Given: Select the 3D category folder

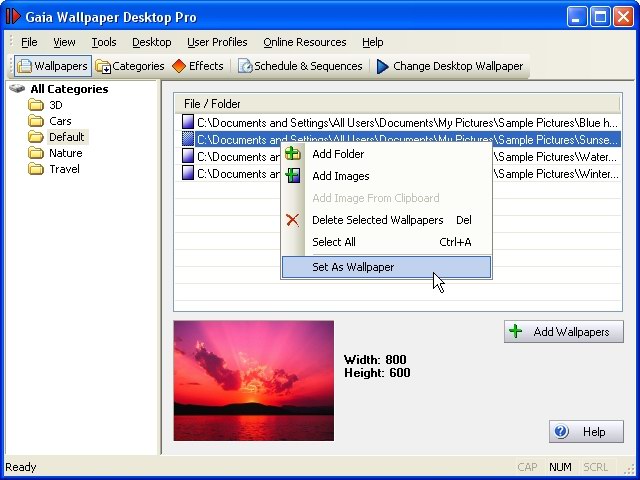Looking at the screenshot, I should [45, 105].
